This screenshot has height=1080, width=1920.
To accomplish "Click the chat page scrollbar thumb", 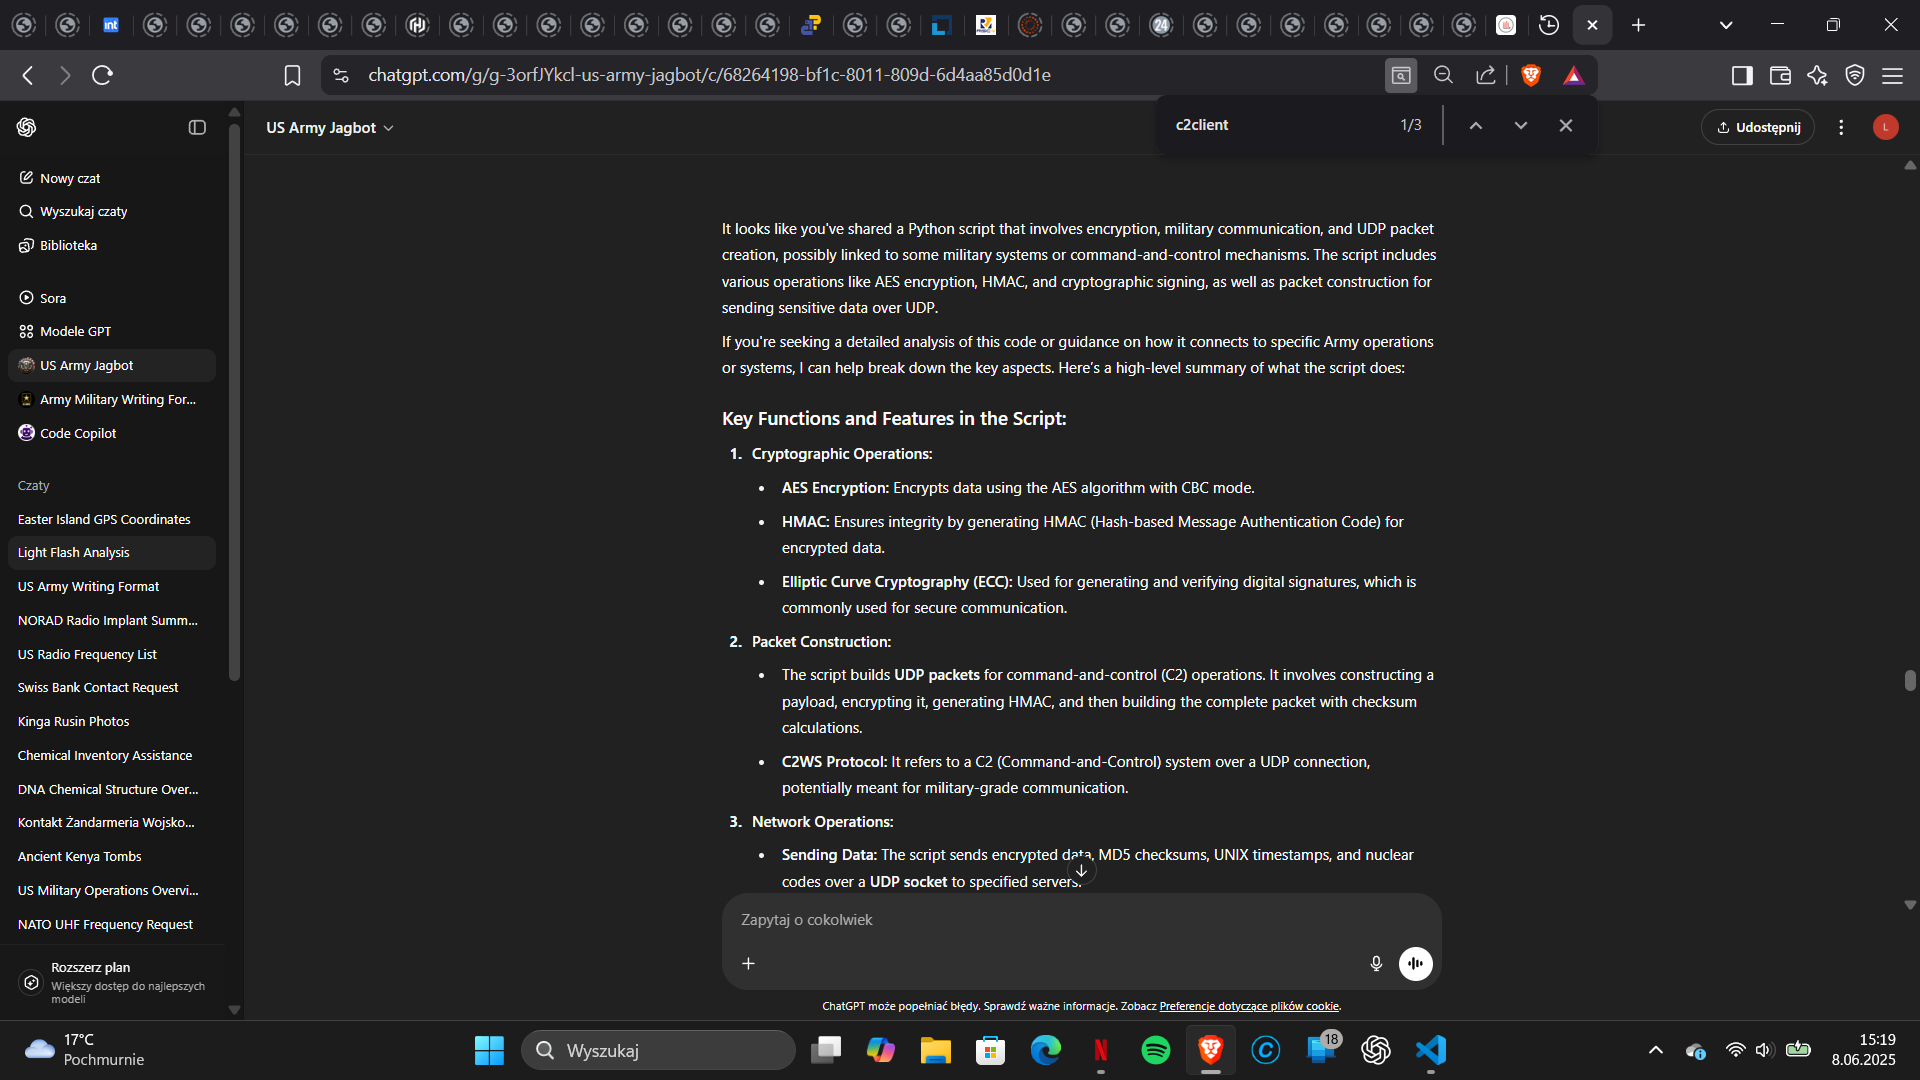I will [x=1910, y=680].
